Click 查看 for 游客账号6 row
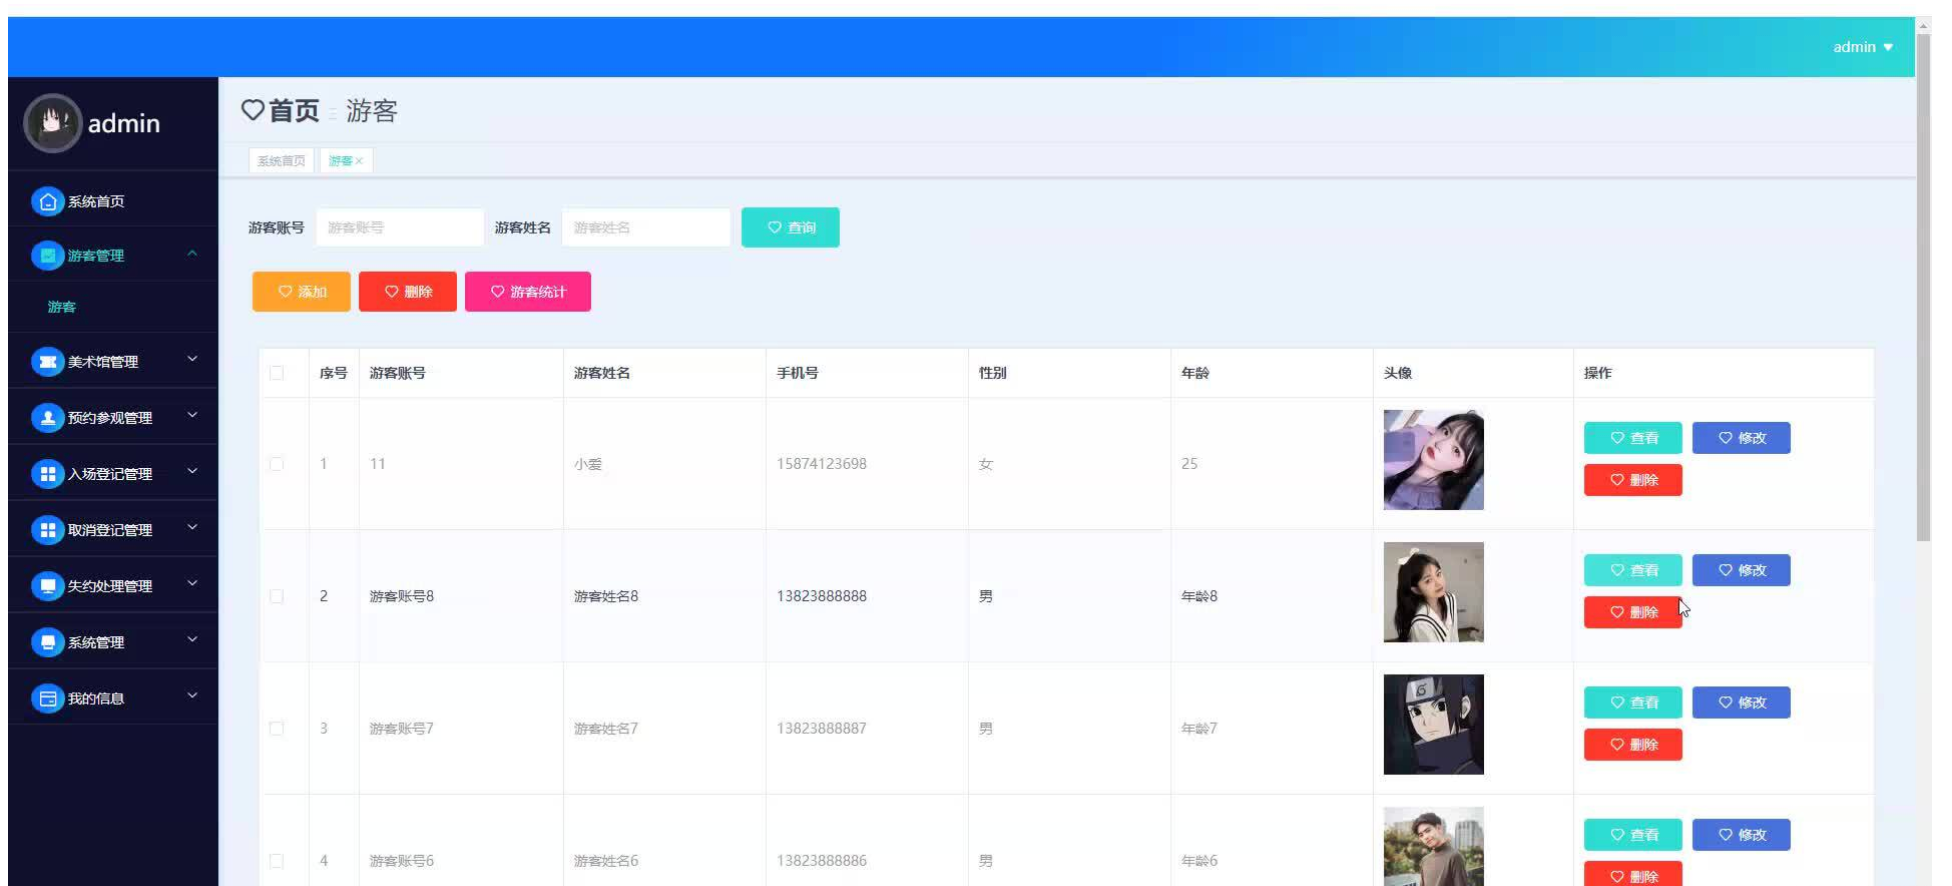 (1633, 835)
